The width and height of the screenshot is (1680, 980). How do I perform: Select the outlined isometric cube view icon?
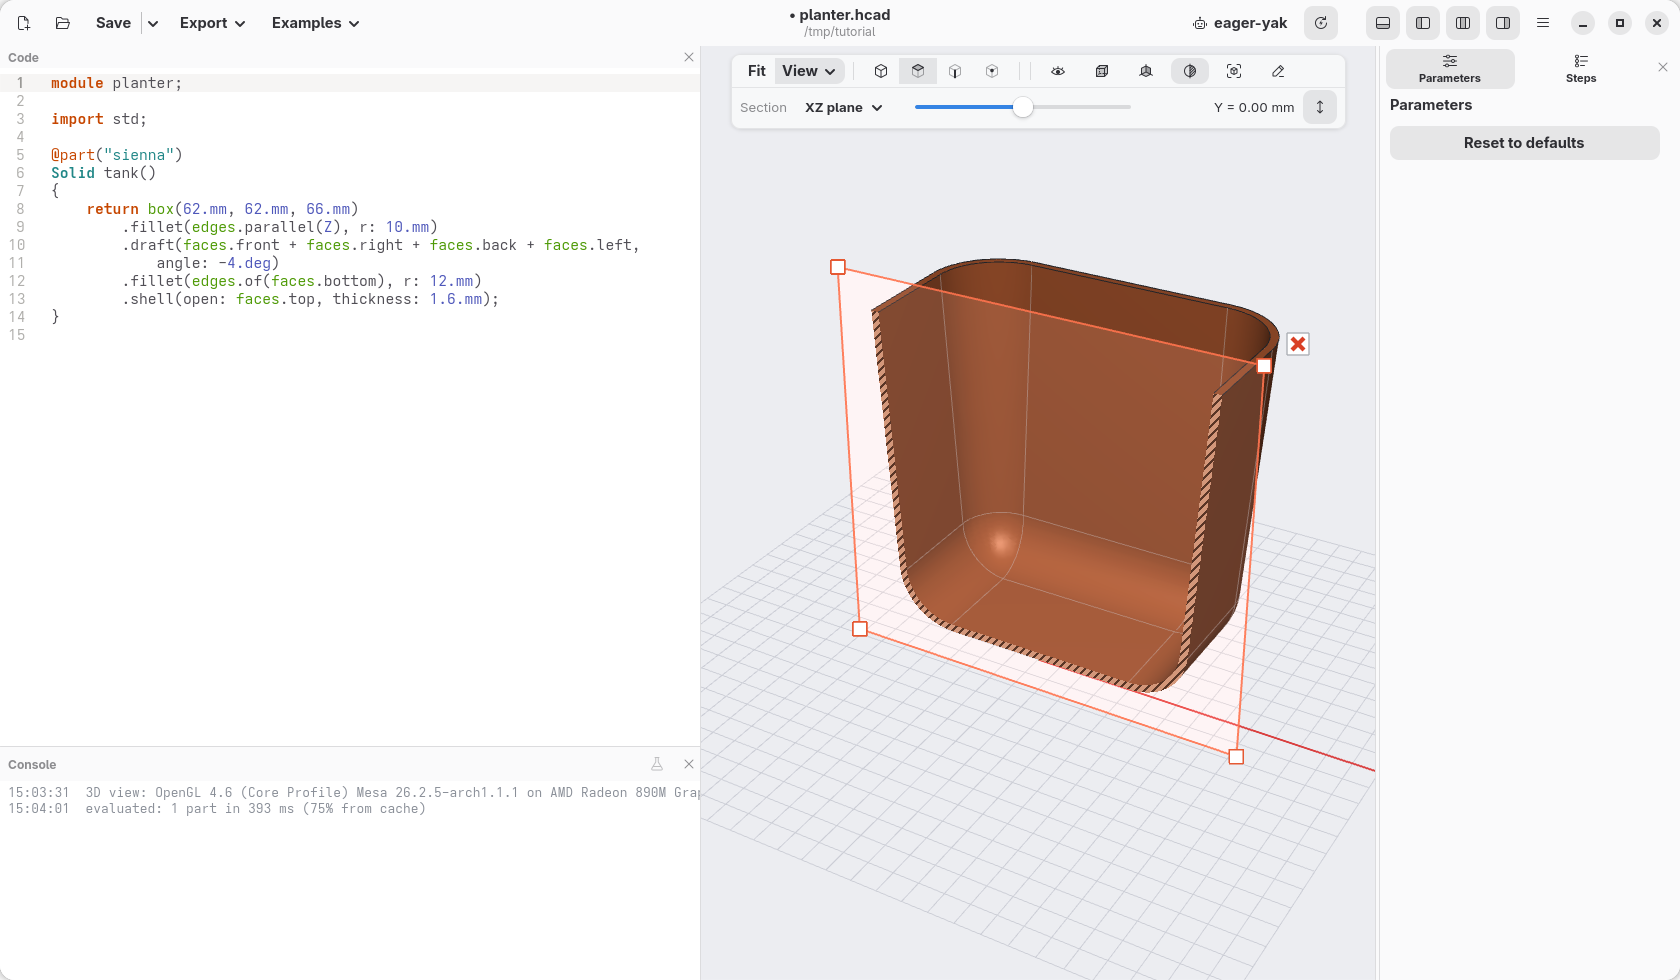[x=881, y=71]
